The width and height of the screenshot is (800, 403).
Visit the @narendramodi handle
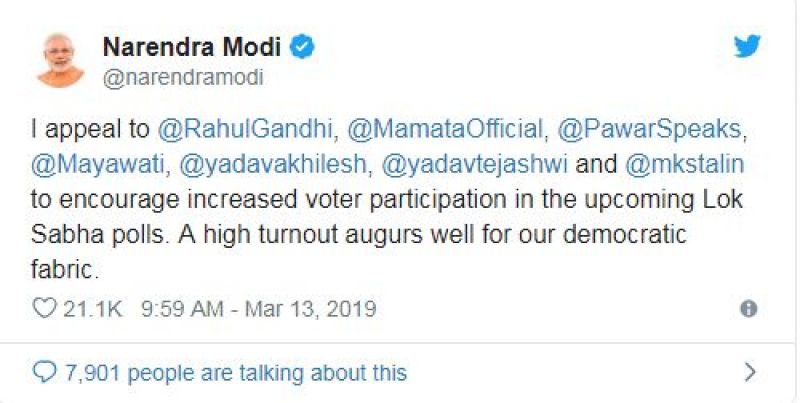(x=182, y=77)
